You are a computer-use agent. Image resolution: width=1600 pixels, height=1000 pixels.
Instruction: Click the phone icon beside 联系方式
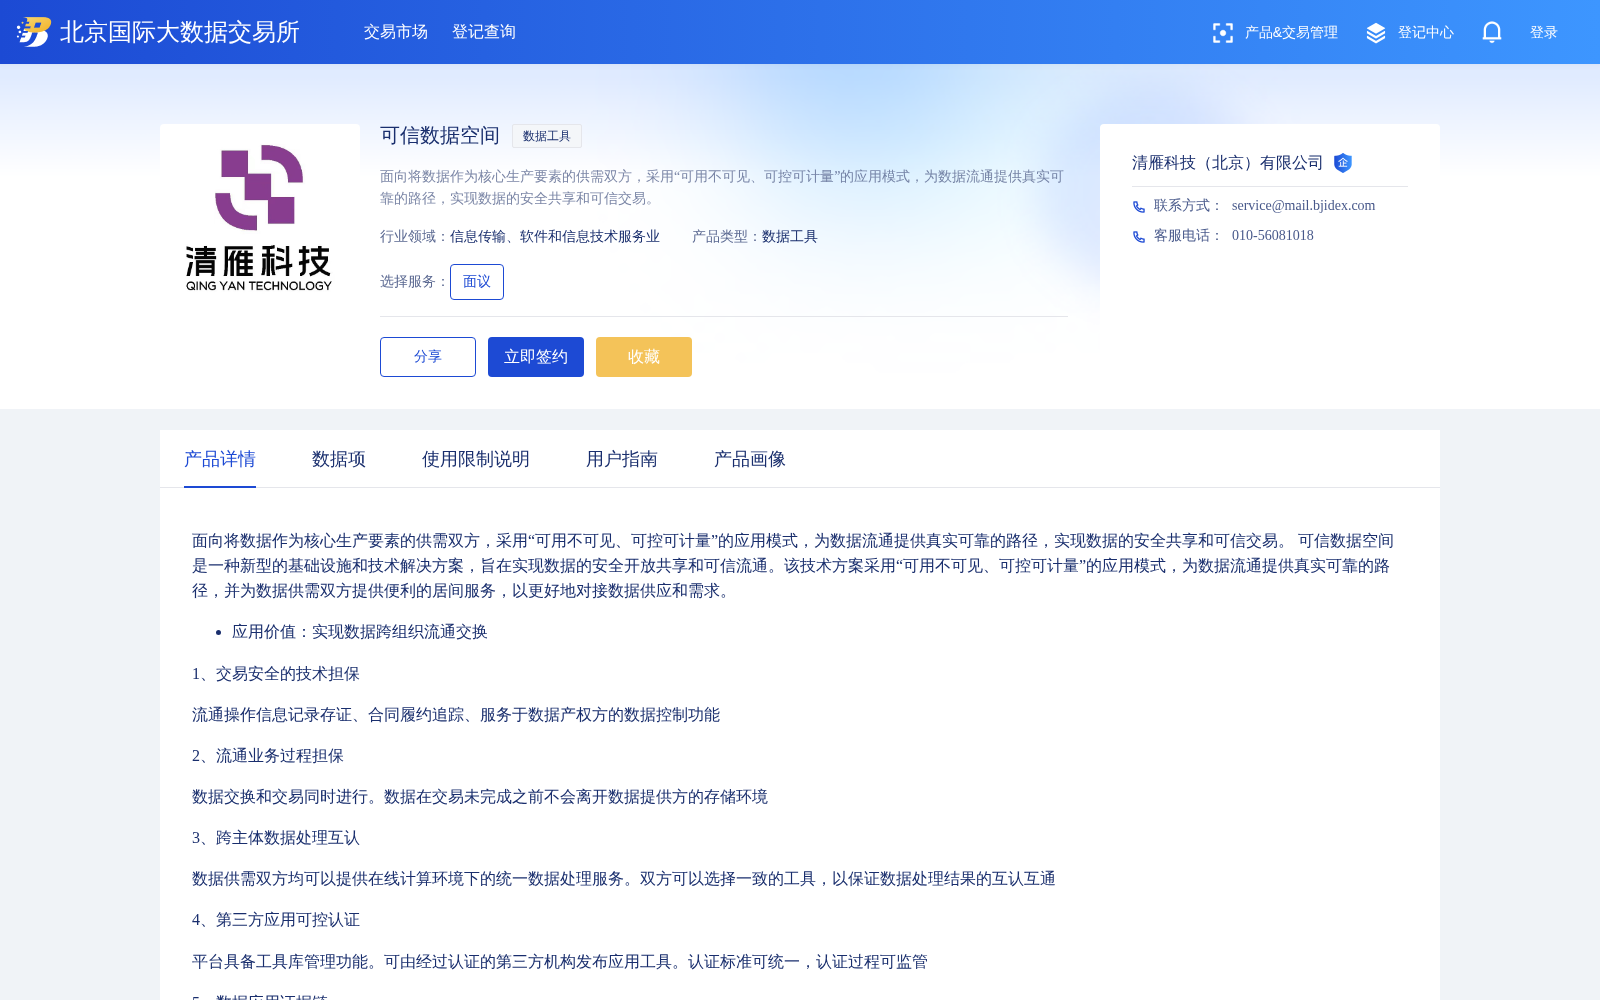click(1139, 207)
